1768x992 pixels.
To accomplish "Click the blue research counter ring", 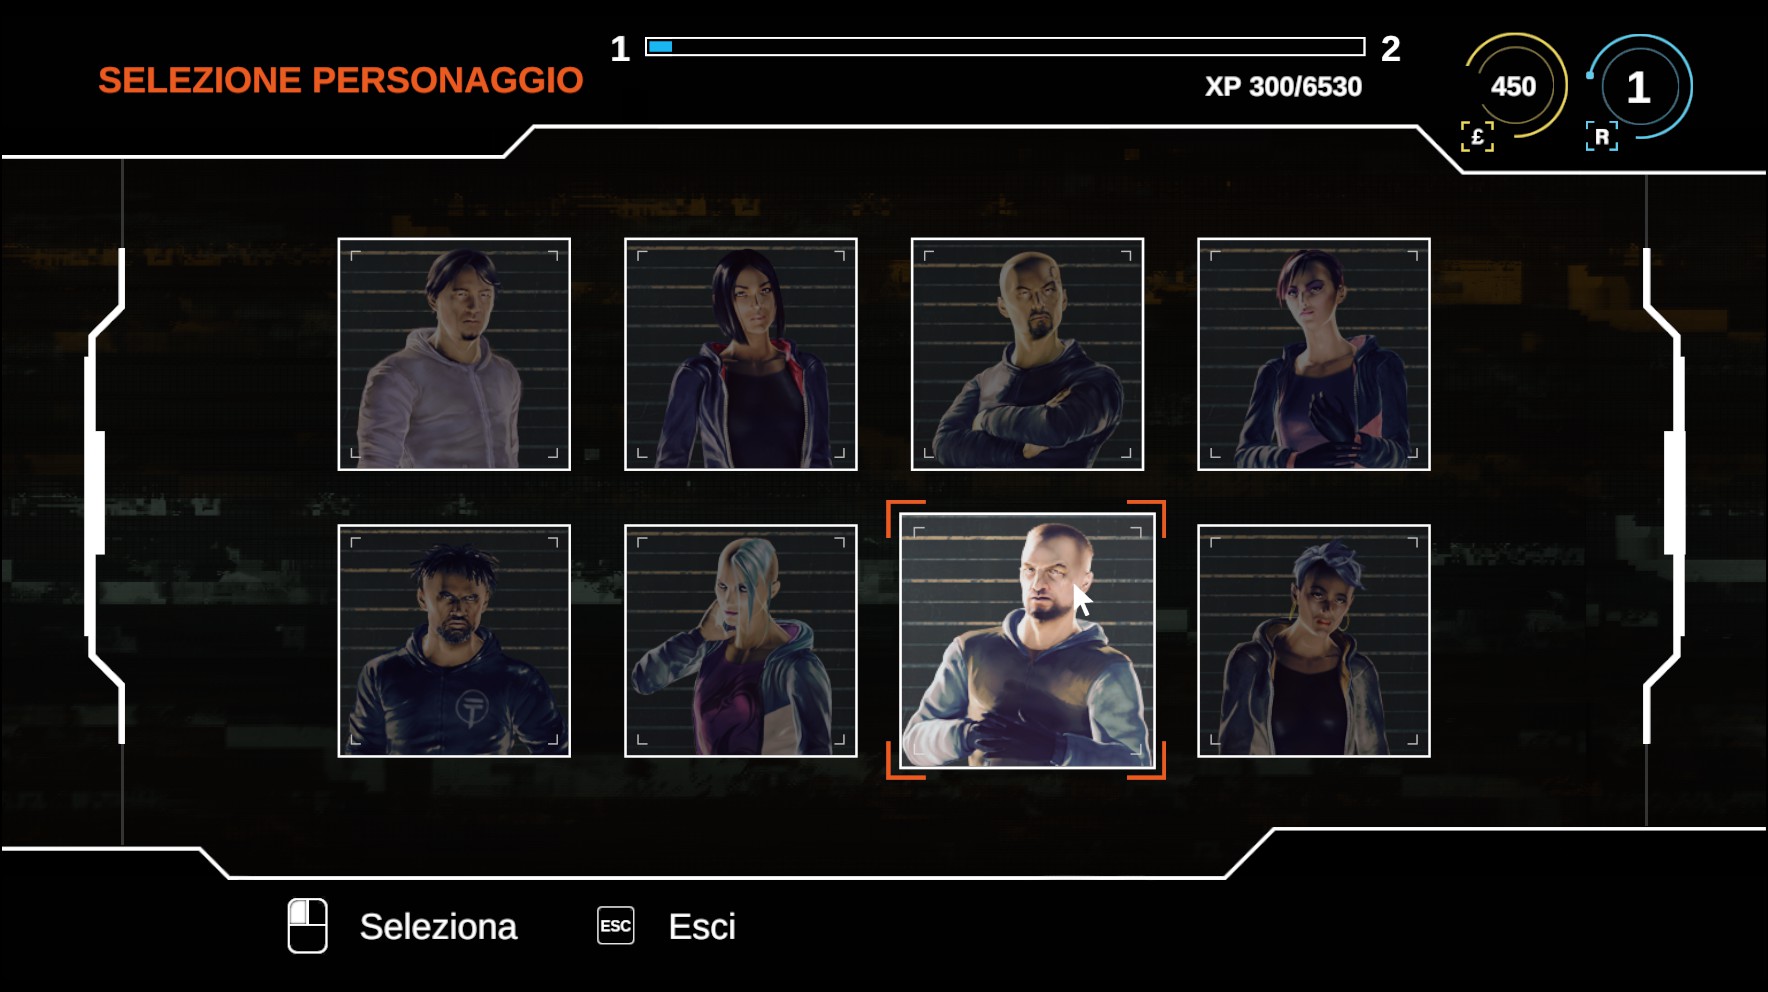I will (1640, 86).
